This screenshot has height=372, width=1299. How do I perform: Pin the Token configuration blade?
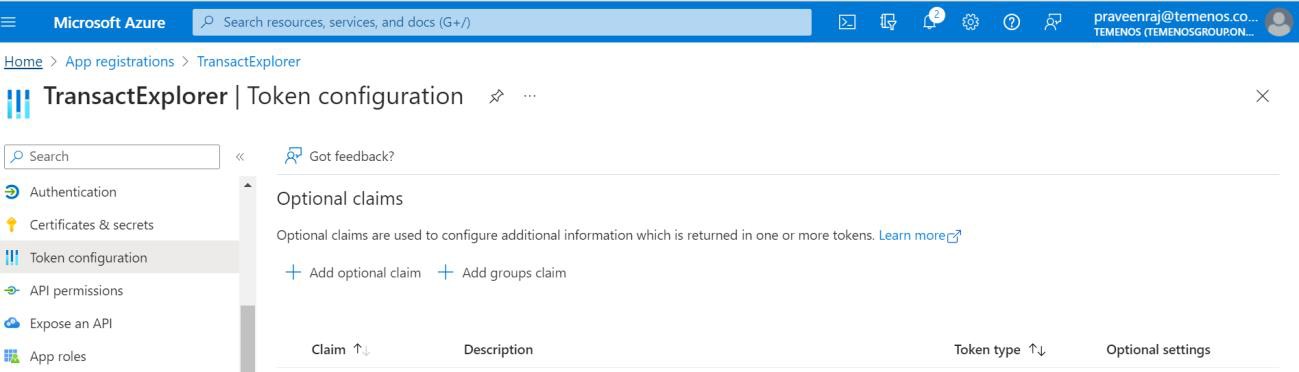click(x=496, y=96)
